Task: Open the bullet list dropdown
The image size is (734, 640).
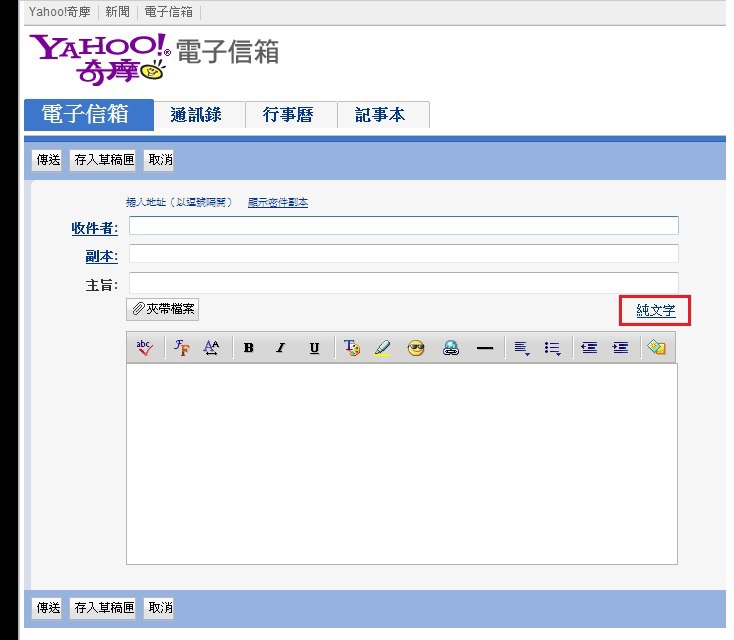Action: (553, 348)
